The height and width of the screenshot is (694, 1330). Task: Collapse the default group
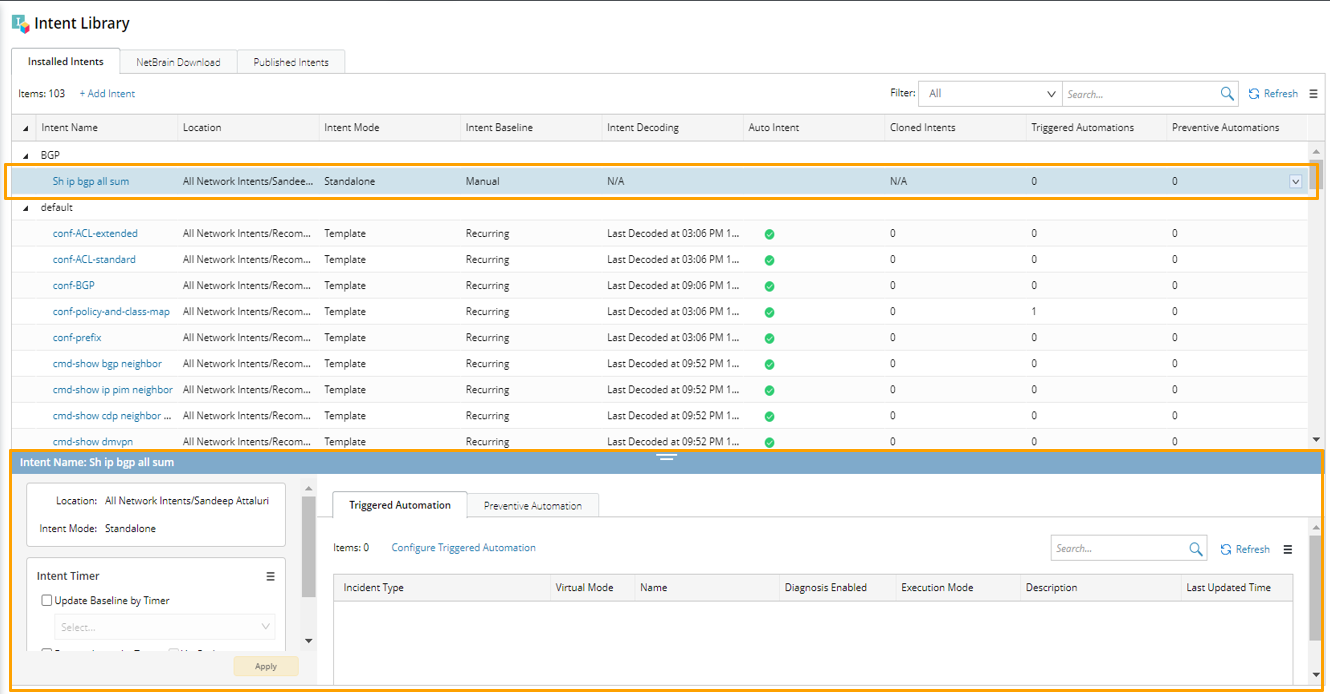(26, 208)
